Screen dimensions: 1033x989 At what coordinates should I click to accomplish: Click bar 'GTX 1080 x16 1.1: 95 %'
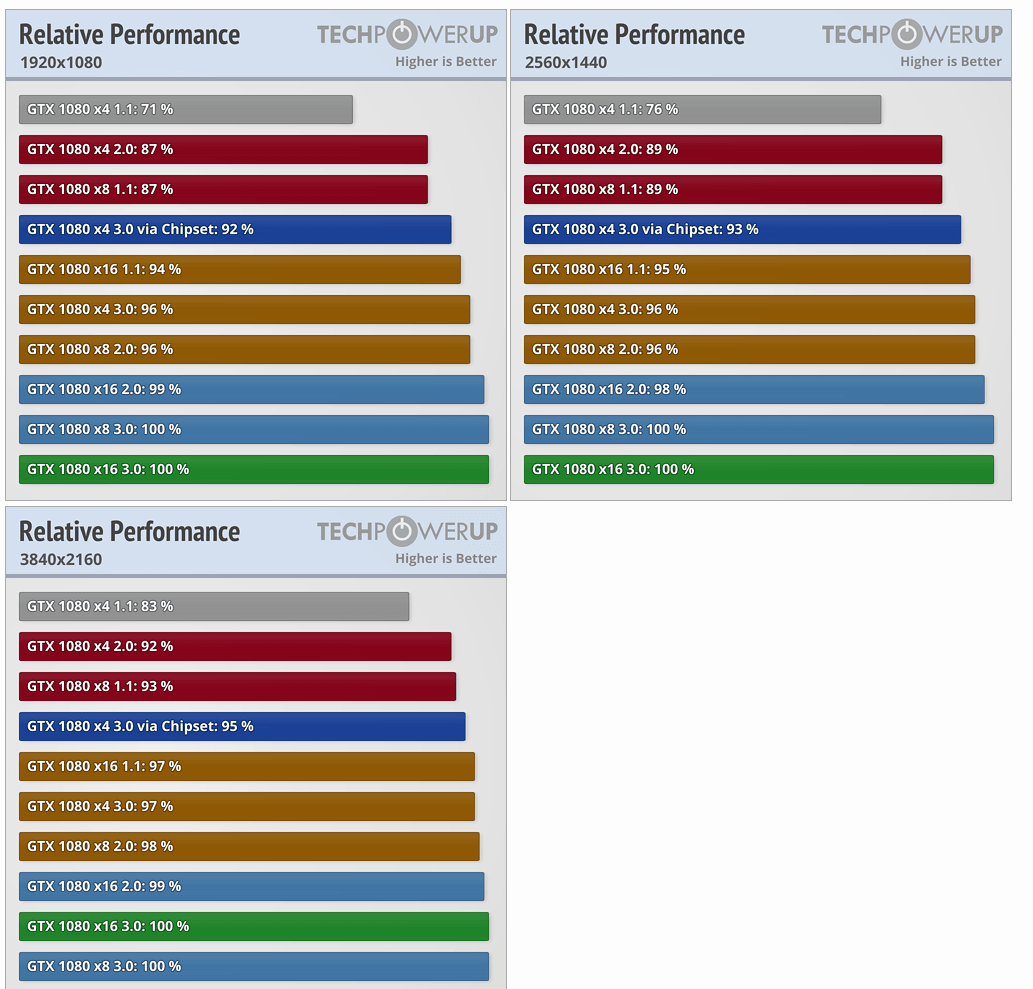coord(747,269)
